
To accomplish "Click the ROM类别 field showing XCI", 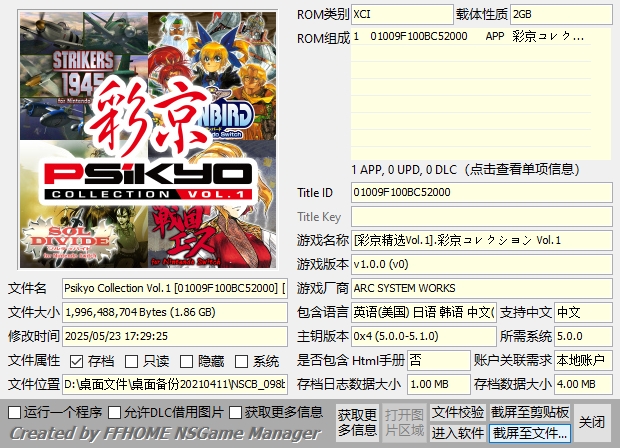I will pos(402,15).
